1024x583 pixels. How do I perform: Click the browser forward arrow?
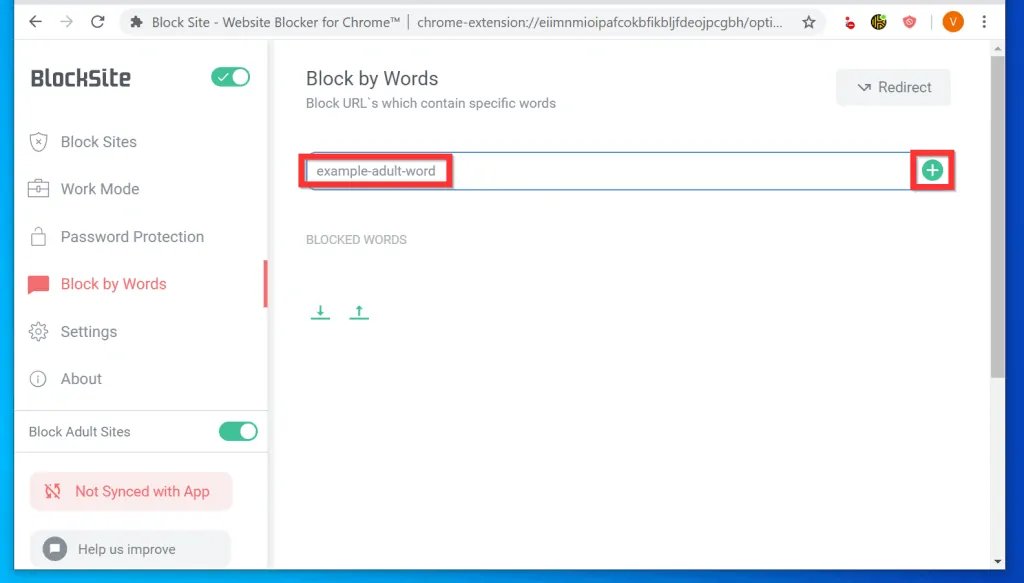tap(67, 22)
